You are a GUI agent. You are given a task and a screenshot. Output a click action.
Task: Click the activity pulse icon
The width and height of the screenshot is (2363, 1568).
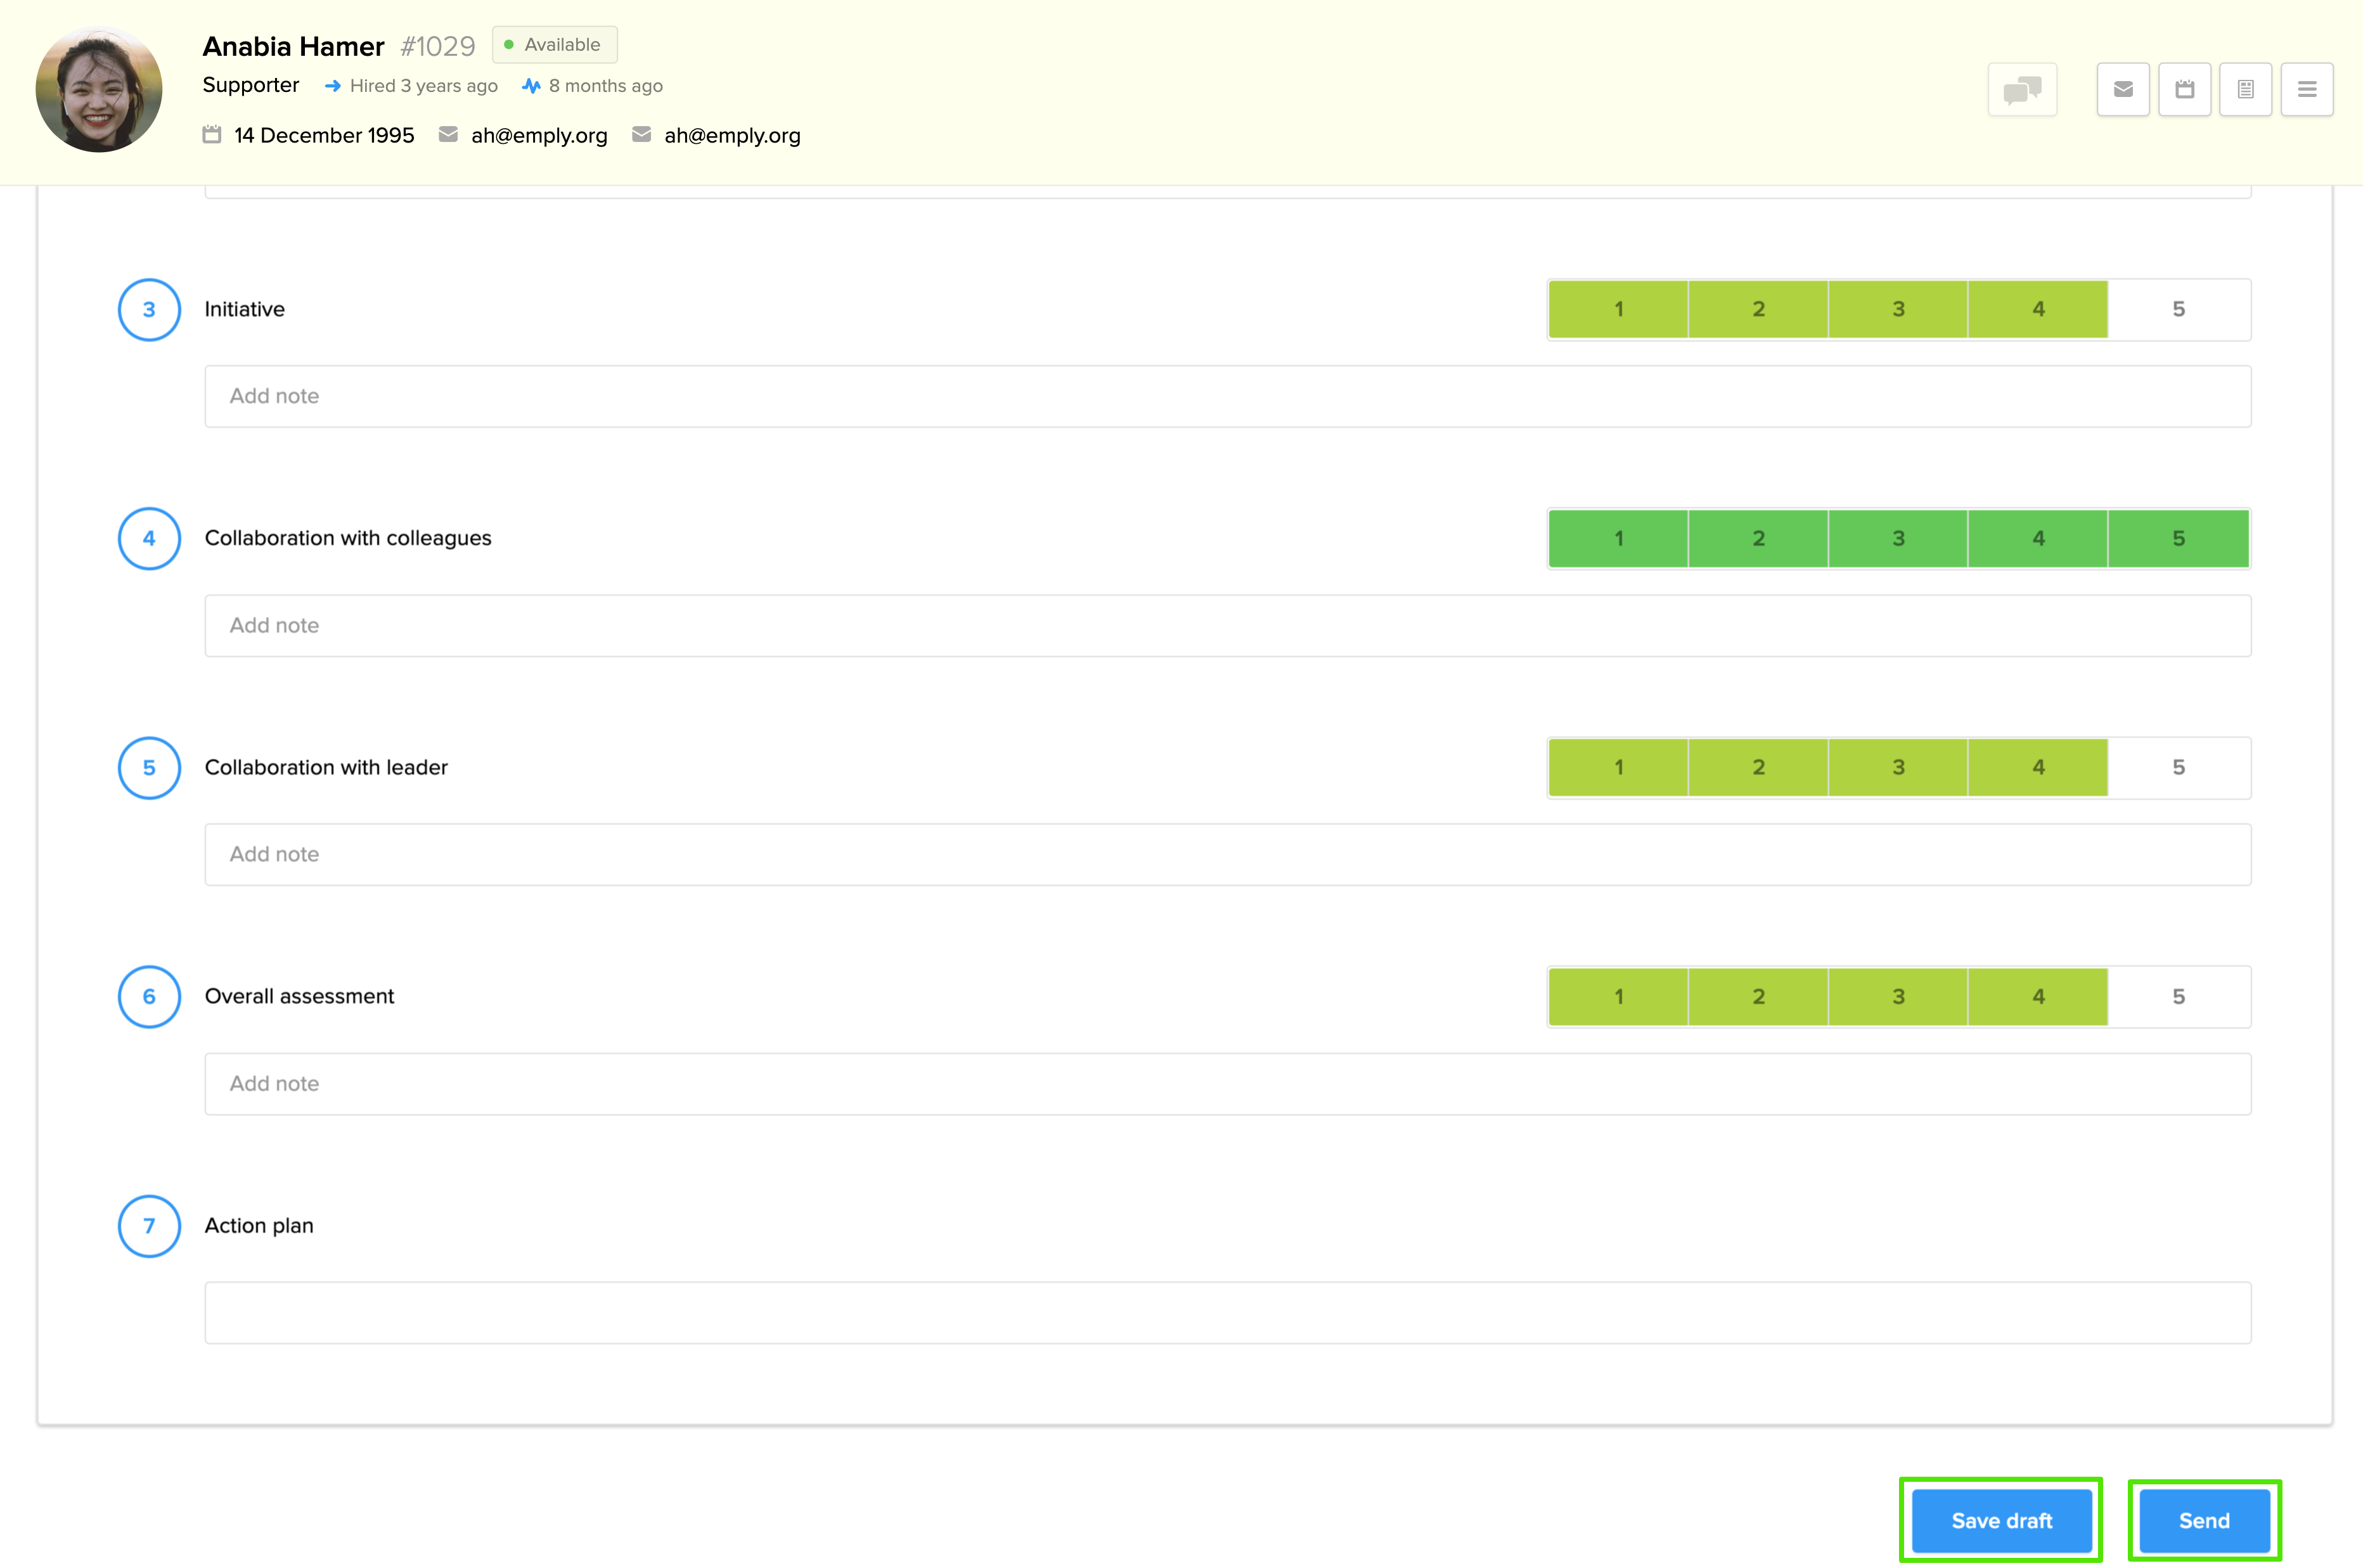point(531,86)
